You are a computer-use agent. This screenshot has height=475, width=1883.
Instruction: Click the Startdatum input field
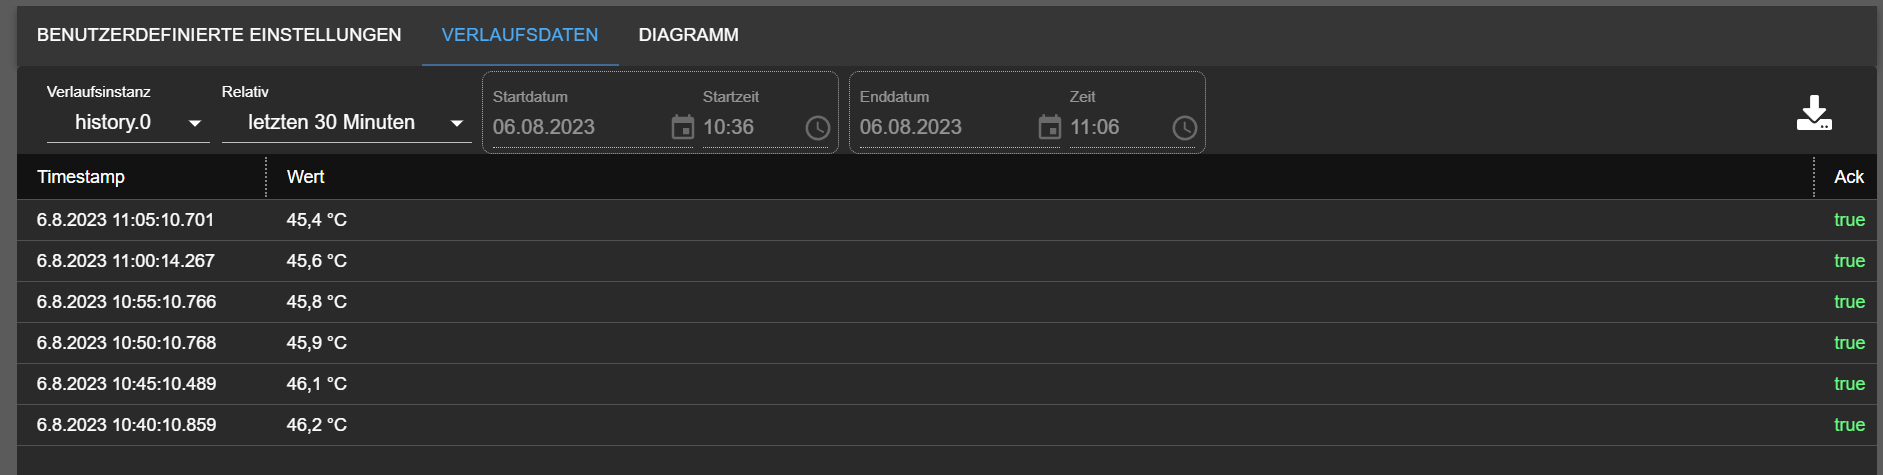coord(575,127)
